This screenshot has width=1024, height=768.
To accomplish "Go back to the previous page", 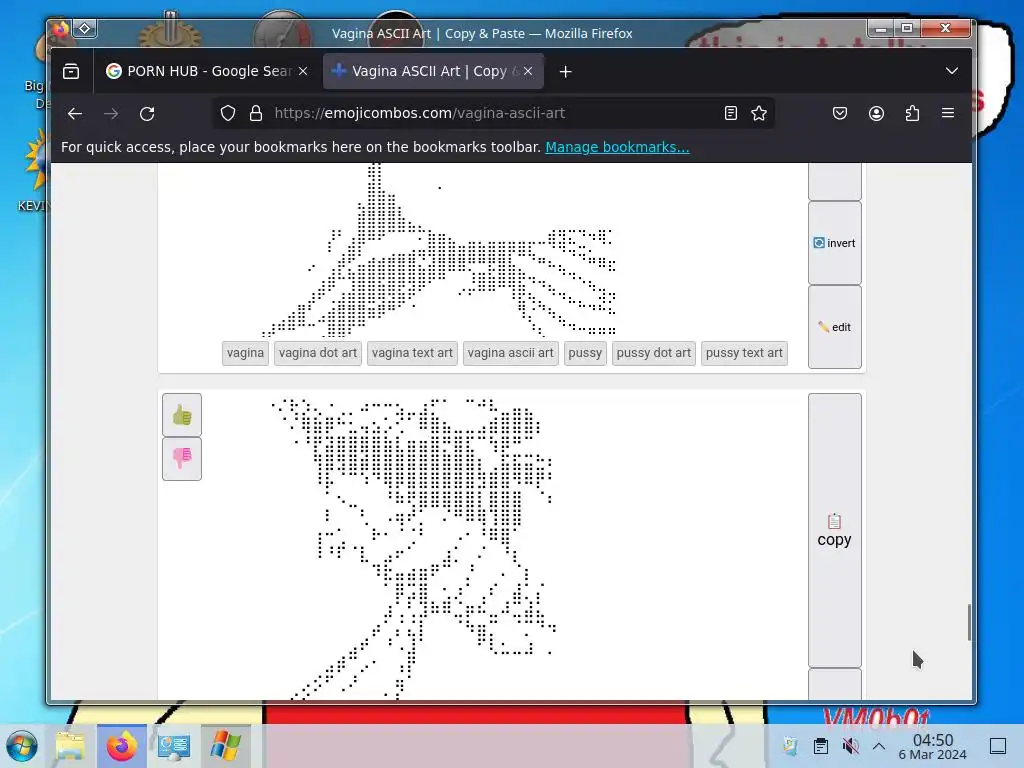I will click(75, 114).
